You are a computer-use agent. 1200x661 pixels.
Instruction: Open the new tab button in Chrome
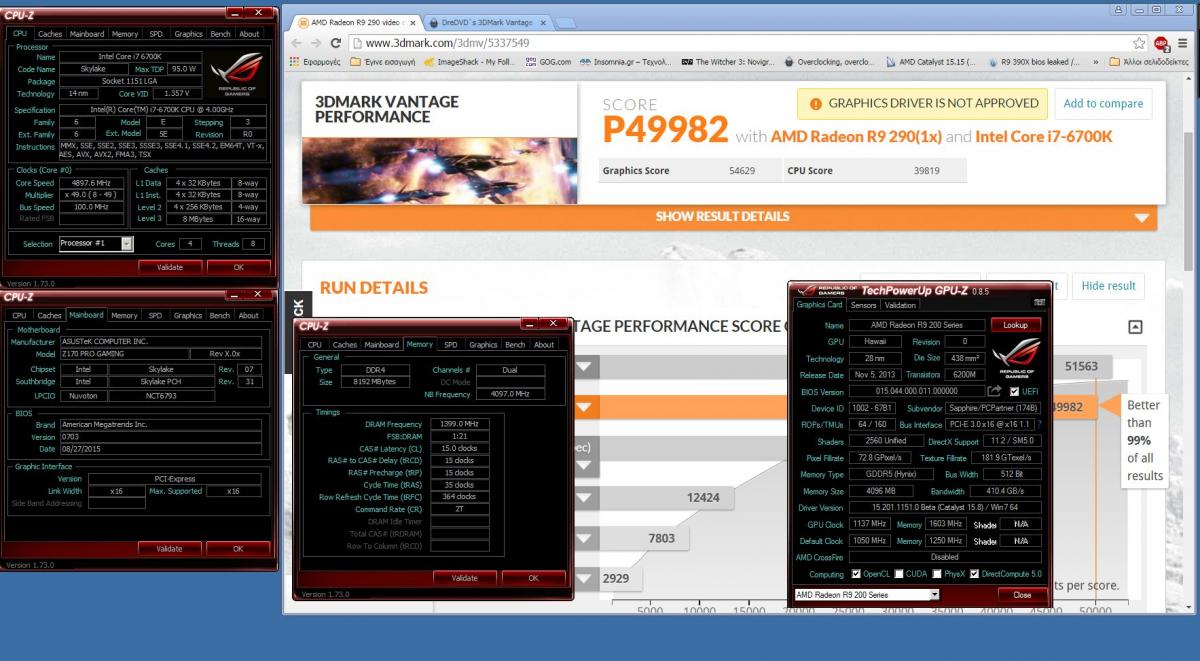click(x=567, y=21)
